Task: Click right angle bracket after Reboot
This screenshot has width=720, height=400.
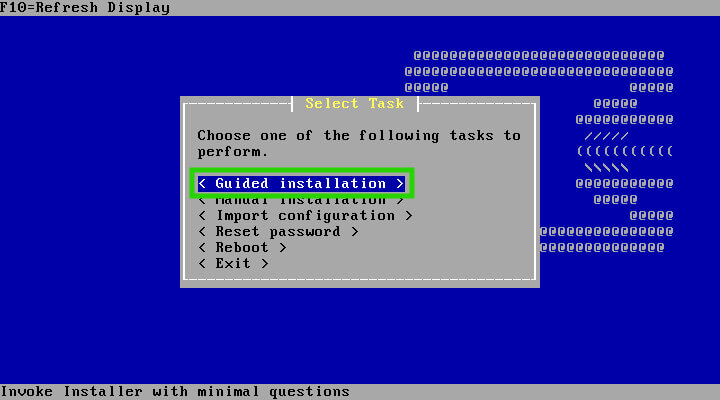Action: [x=283, y=248]
